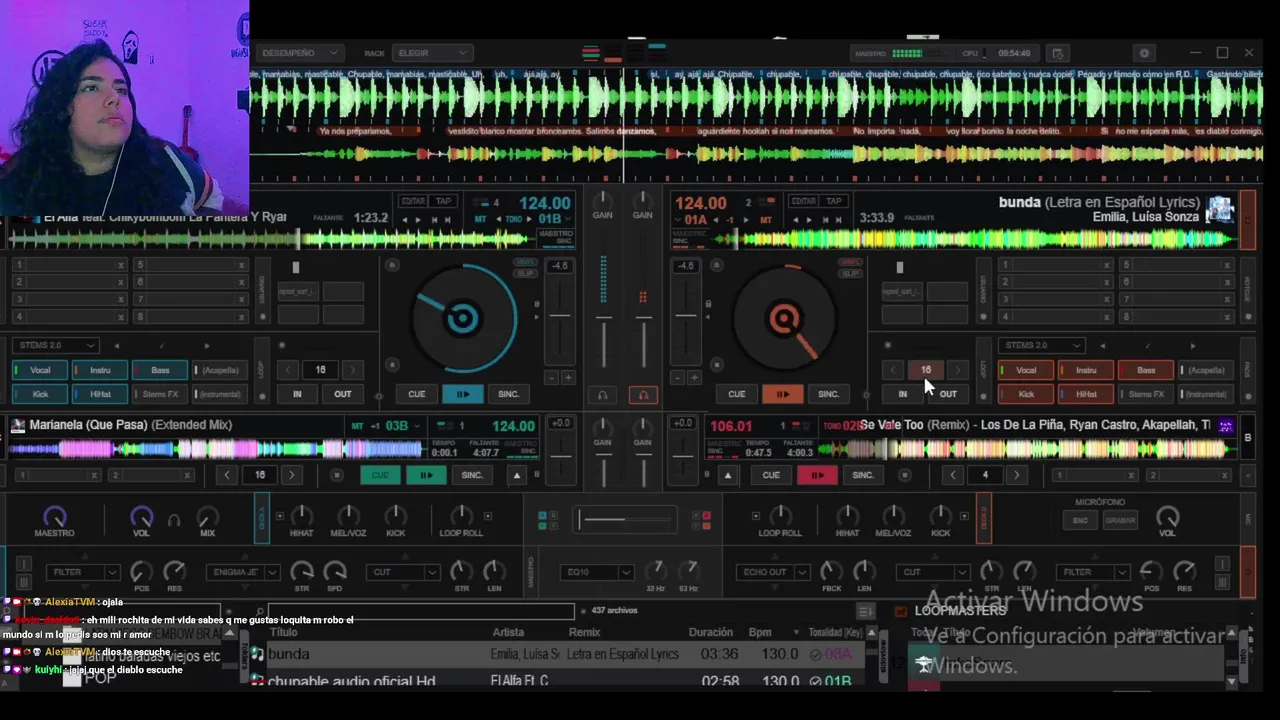
Task: Sort the browser by Artista column
Action: tap(508, 632)
